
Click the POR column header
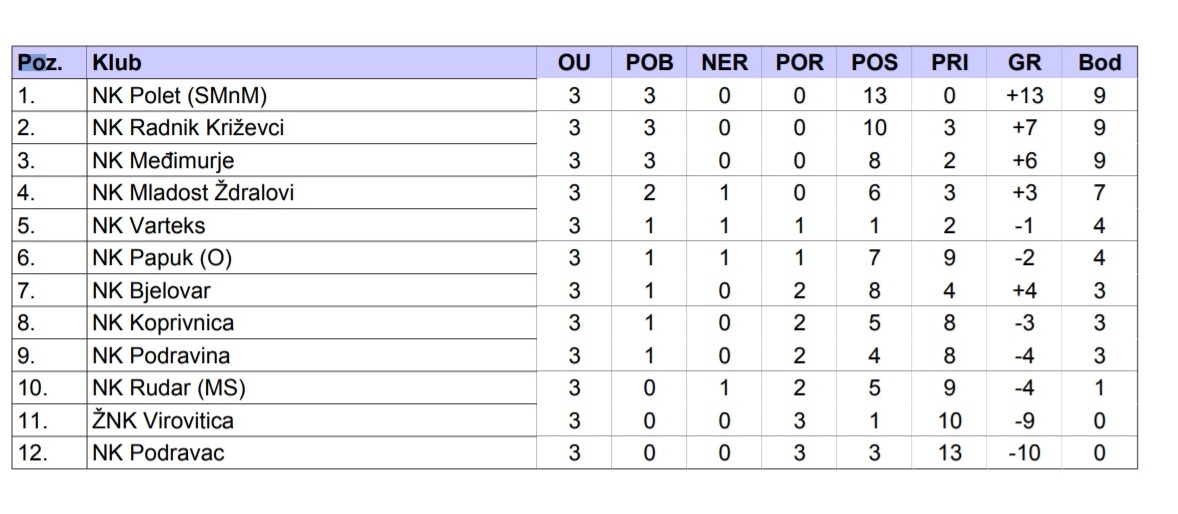(800, 63)
